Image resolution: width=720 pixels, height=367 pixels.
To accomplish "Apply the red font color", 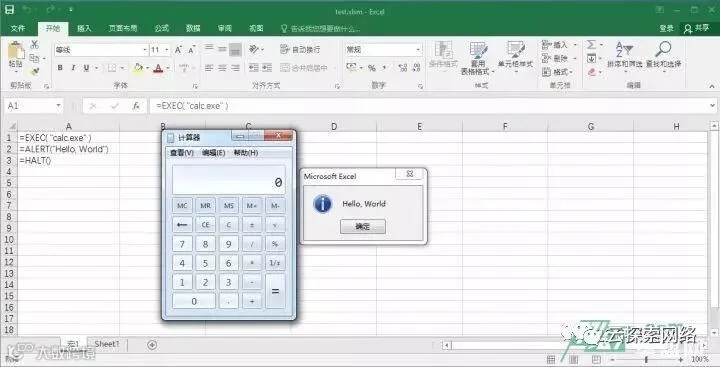I will (x=158, y=68).
